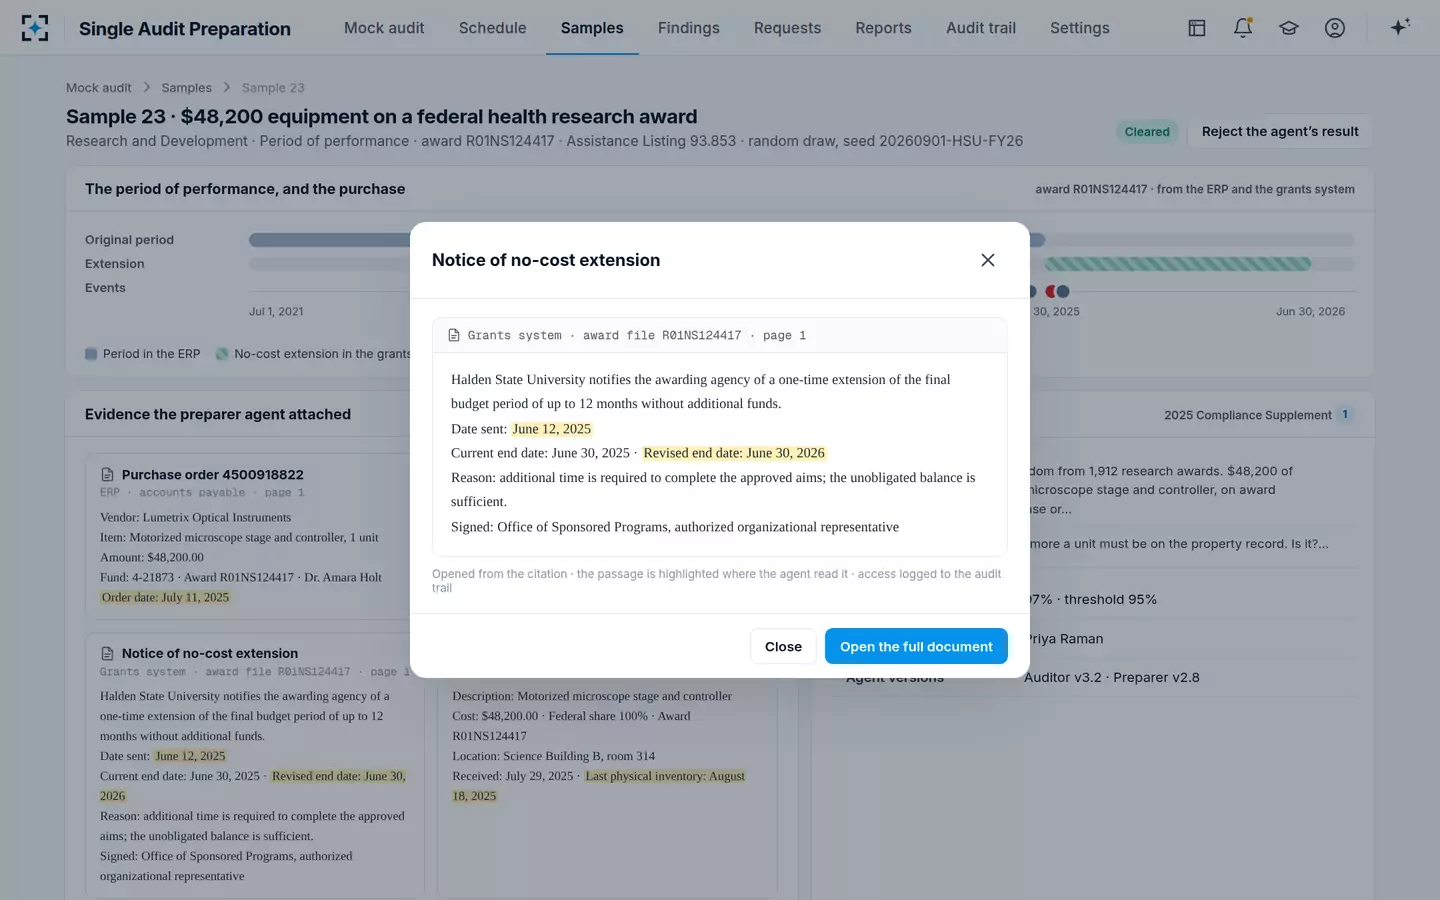This screenshot has height=900, width=1440.
Task: Click the Cleared status badge
Action: pyautogui.click(x=1147, y=132)
